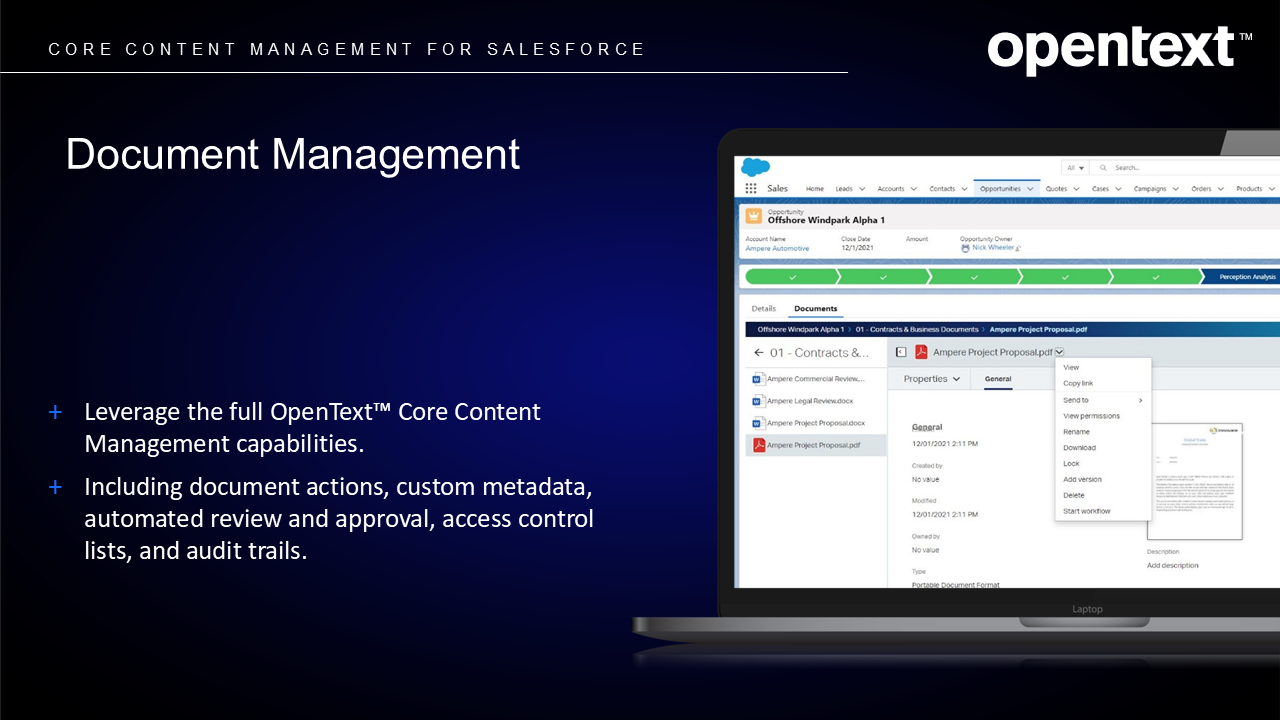The image size is (1280, 720).
Task: Click the Portable Document Format type value
Action: tap(956, 584)
